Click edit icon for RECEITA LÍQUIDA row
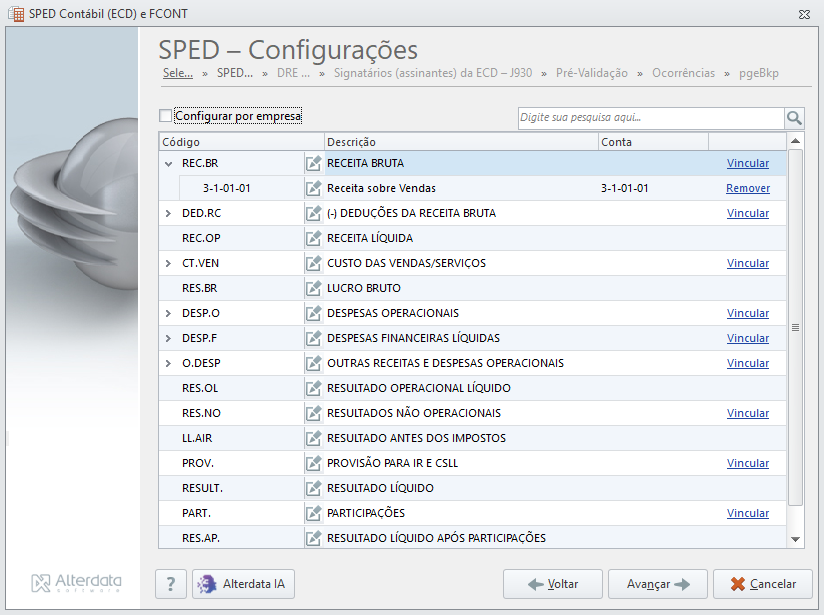This screenshot has width=824, height=616. [x=313, y=238]
